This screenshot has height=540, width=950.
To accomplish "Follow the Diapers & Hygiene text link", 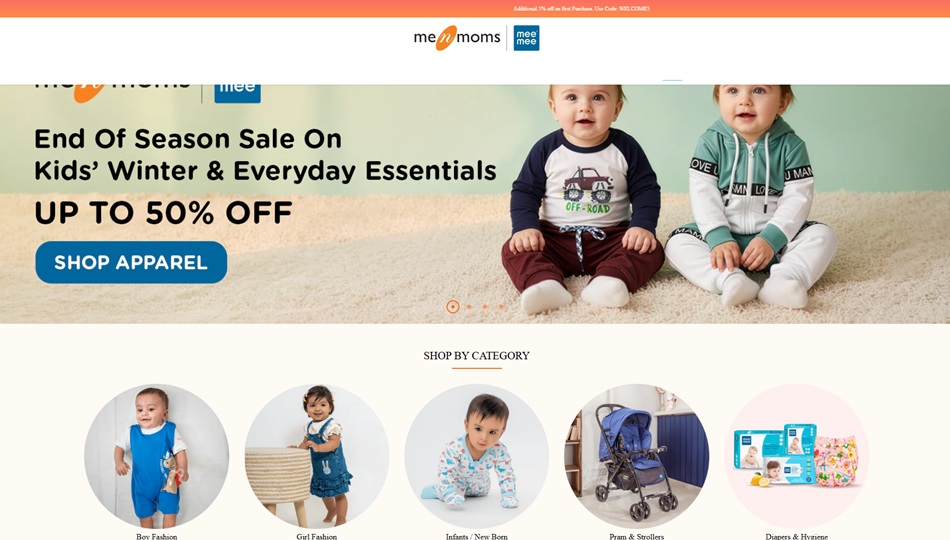I will click(797, 536).
